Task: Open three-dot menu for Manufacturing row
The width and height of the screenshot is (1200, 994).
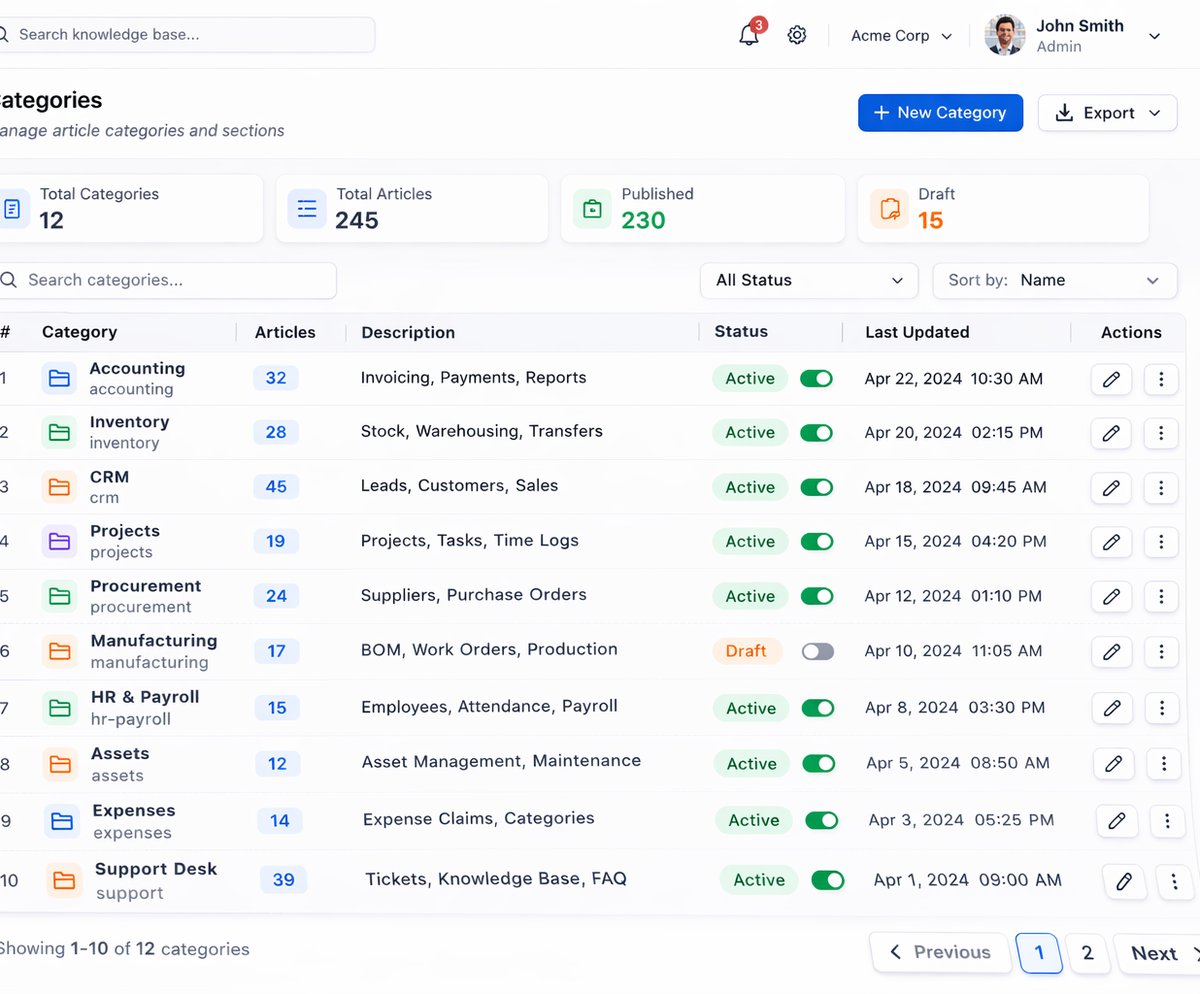Action: [1161, 652]
